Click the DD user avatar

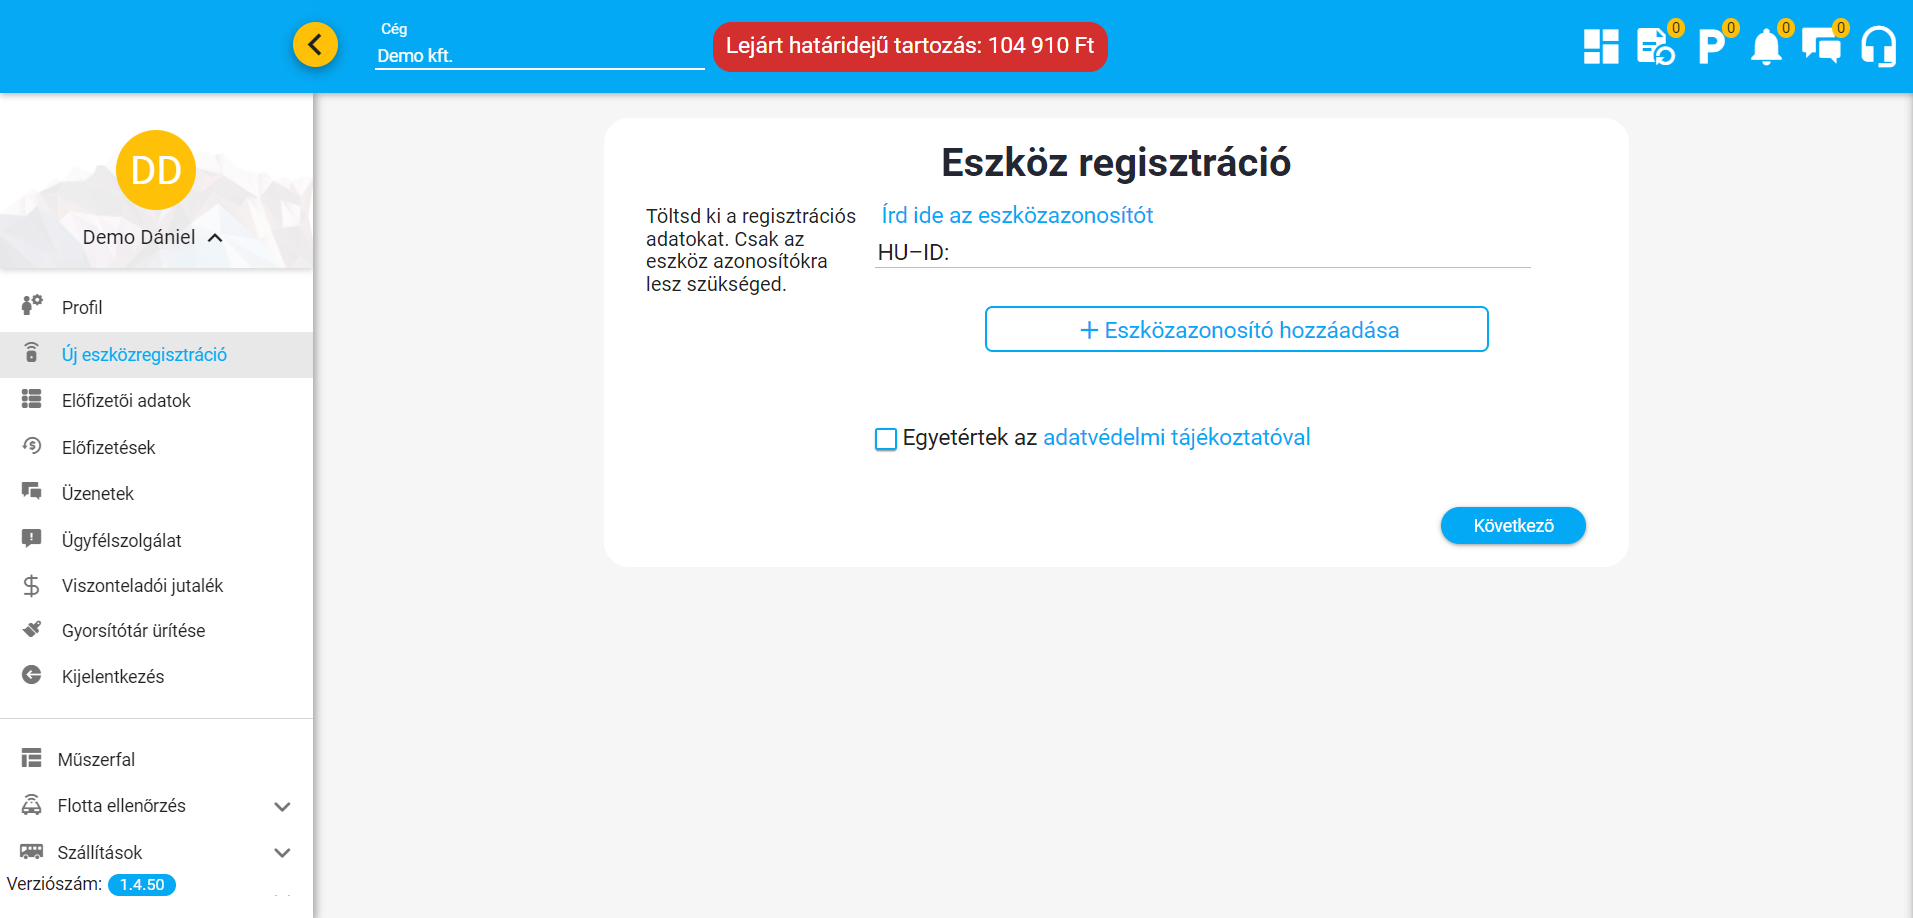pos(156,170)
